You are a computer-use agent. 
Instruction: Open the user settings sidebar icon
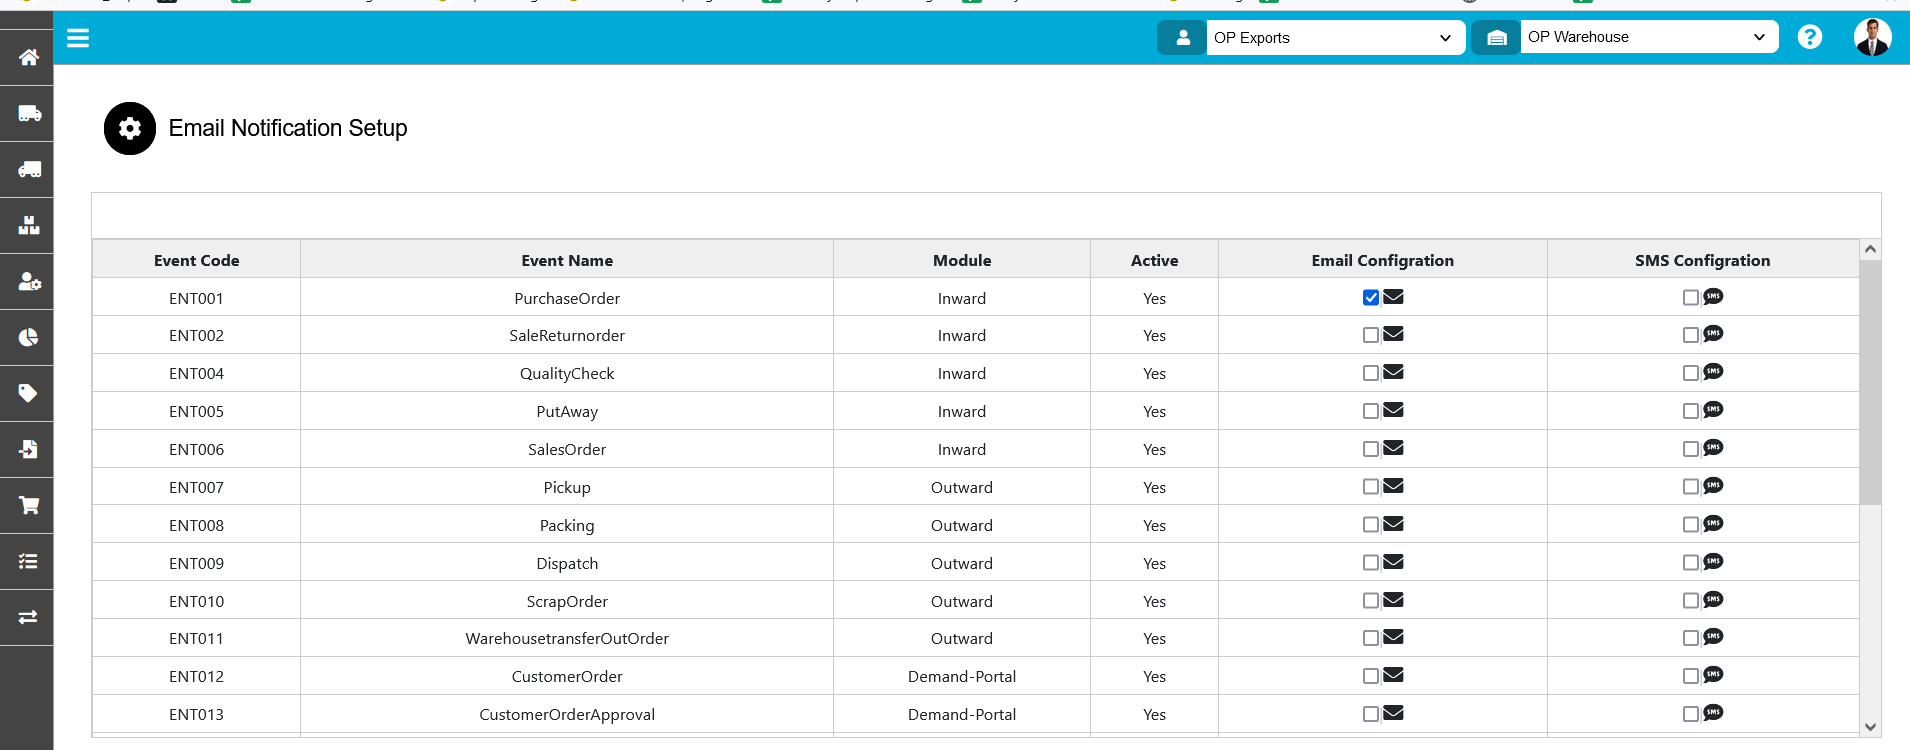(x=28, y=282)
